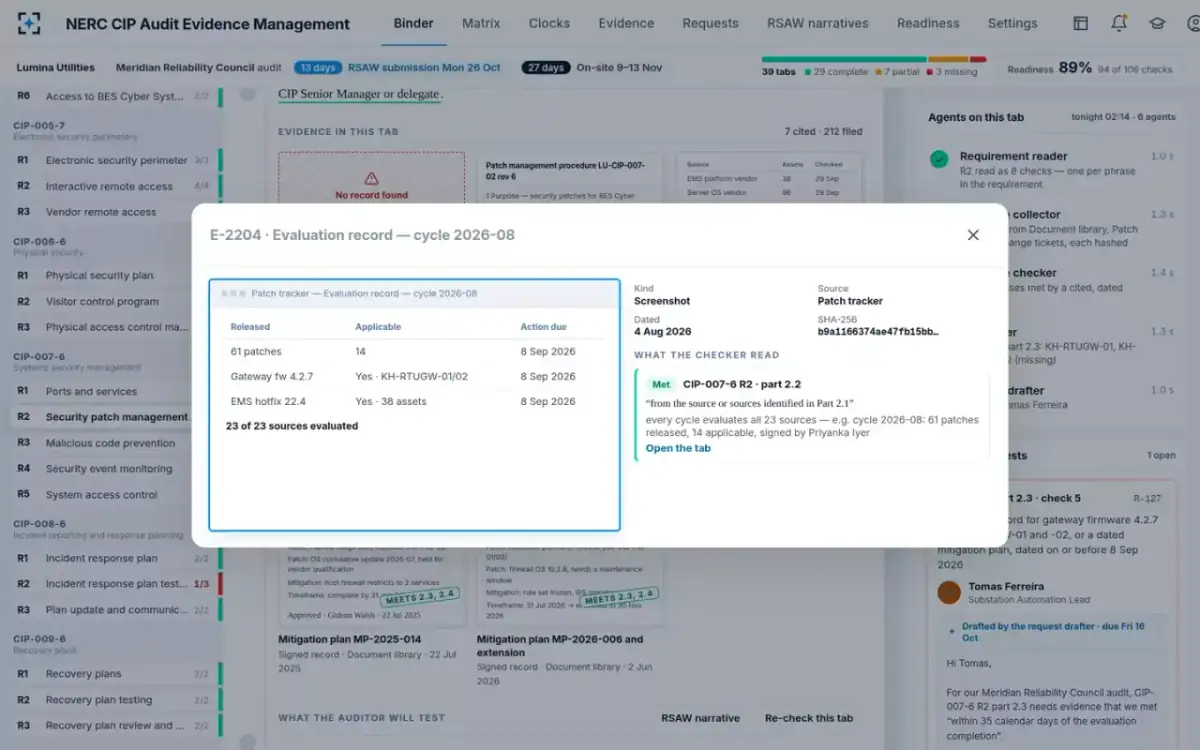
Task: Click the SHA-256 hash value
Action: (x=878, y=332)
